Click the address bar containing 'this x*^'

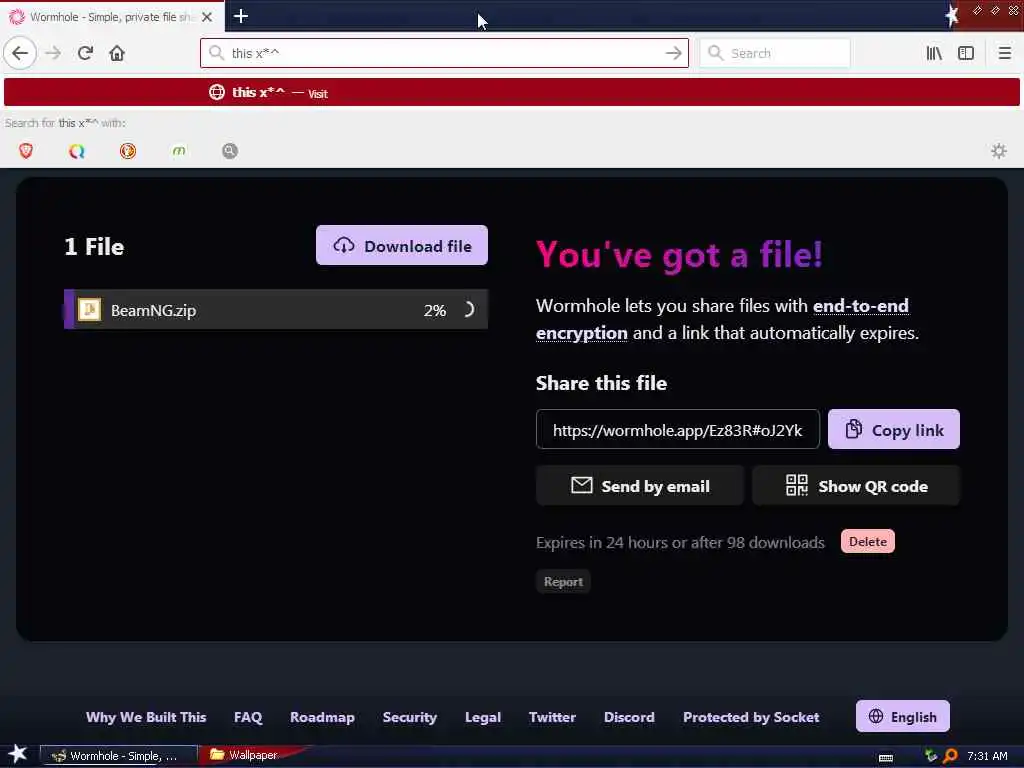tap(444, 53)
